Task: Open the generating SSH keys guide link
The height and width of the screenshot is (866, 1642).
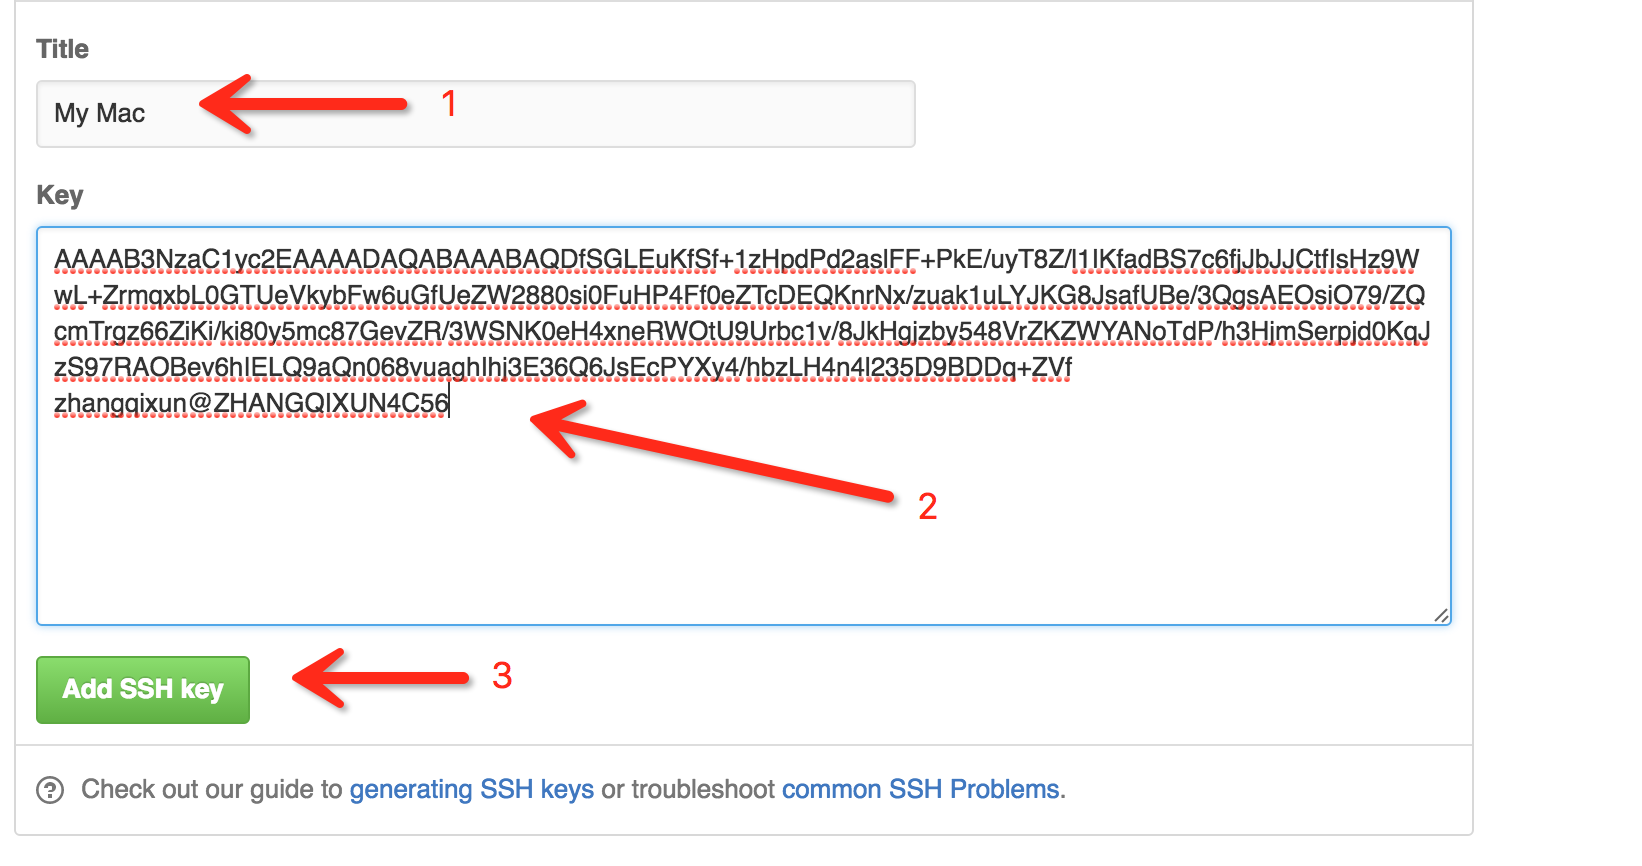Action: coord(472,789)
